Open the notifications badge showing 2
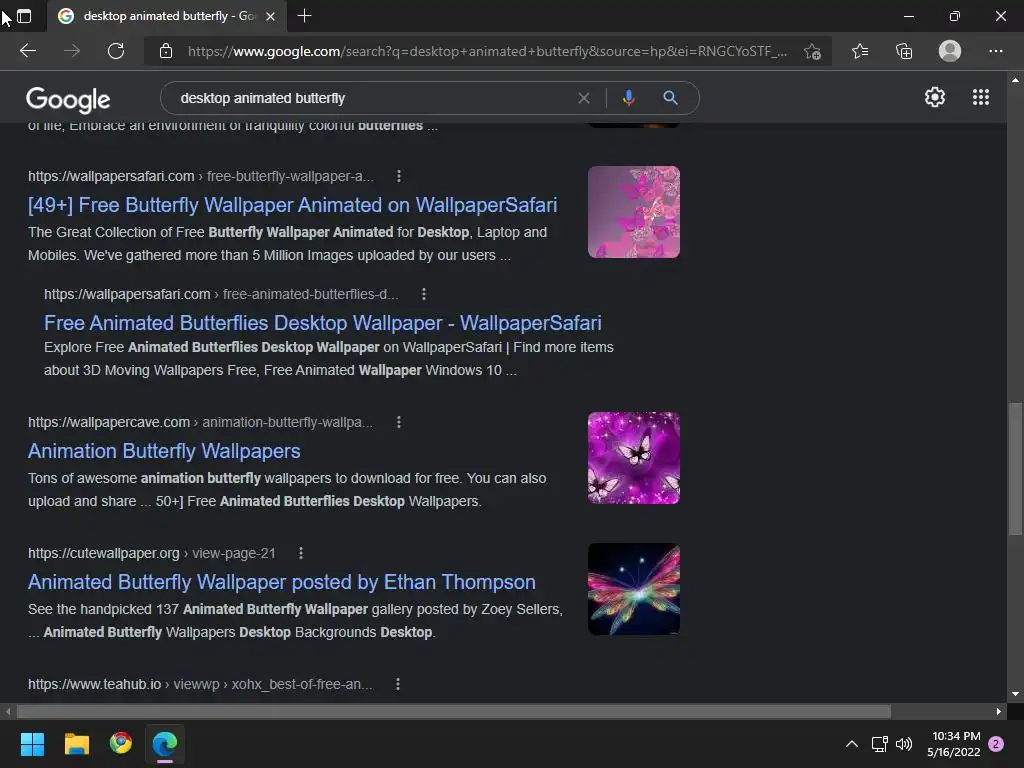 pos(996,744)
